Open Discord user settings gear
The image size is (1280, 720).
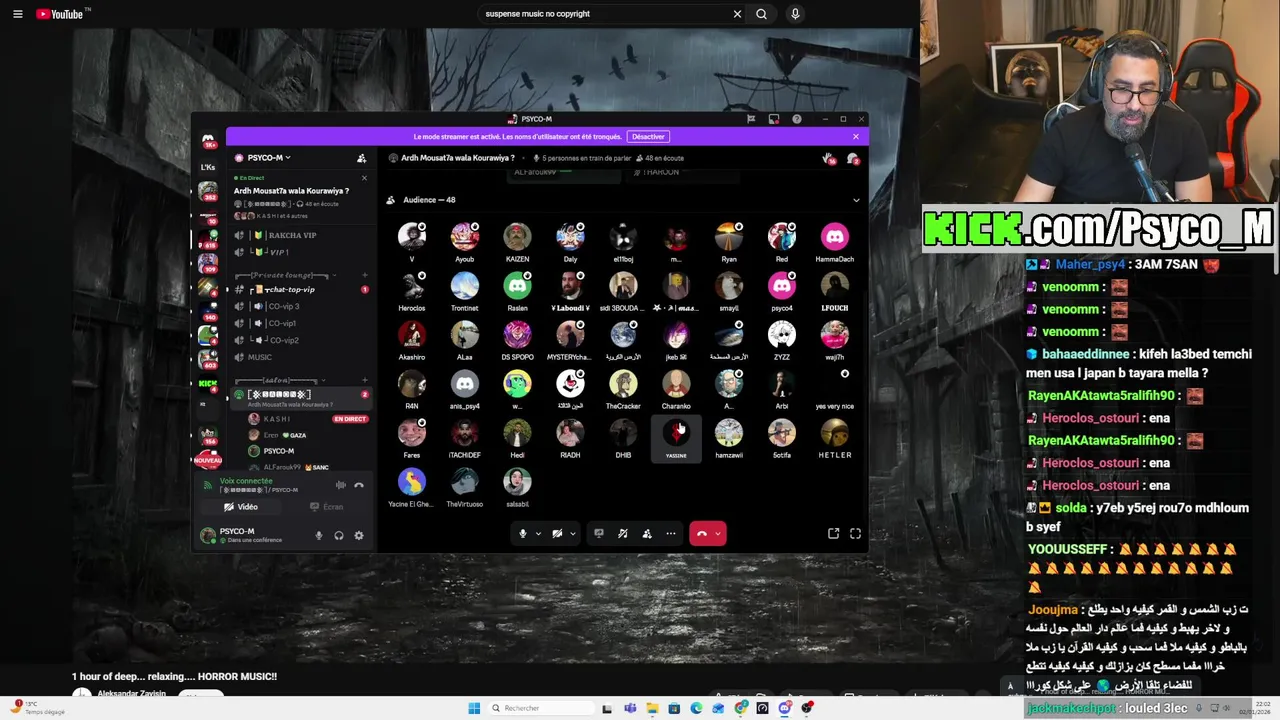tap(359, 536)
